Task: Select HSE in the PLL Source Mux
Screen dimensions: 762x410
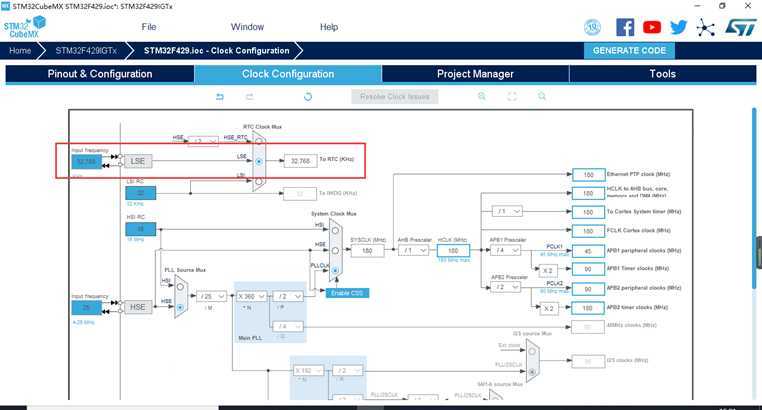Action: pyautogui.click(x=180, y=307)
